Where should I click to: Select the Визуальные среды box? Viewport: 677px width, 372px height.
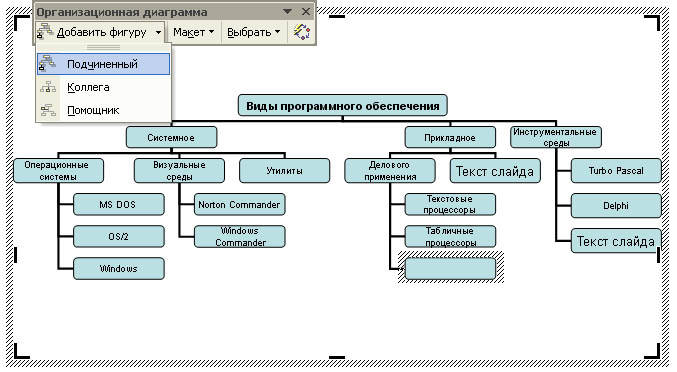[x=179, y=170]
